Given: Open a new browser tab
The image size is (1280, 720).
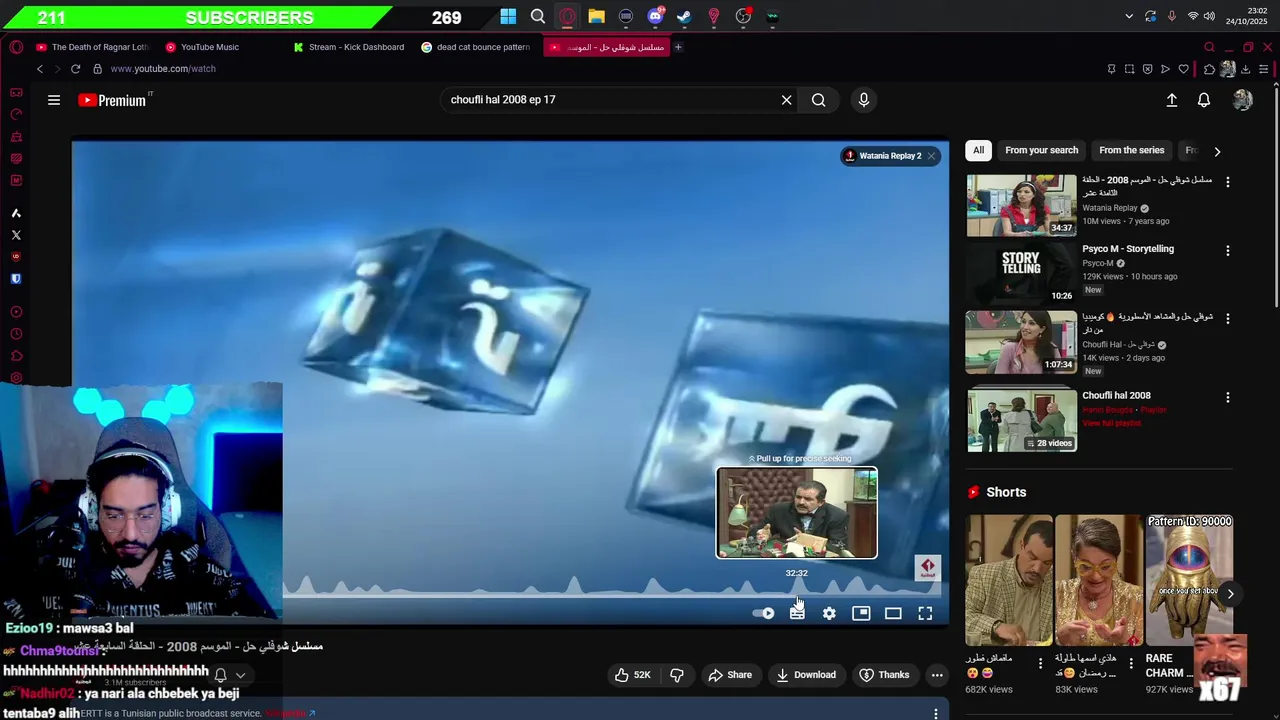Looking at the screenshot, I should pos(678,47).
